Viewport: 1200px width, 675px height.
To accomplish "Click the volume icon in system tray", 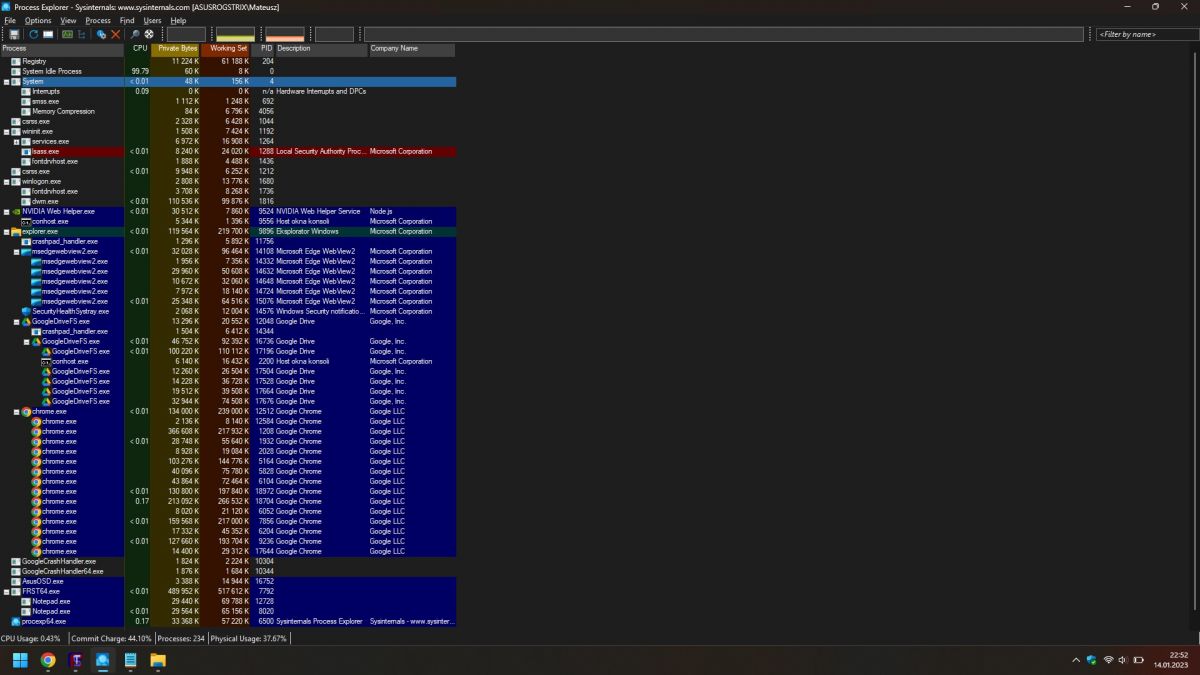I will coord(1122,660).
